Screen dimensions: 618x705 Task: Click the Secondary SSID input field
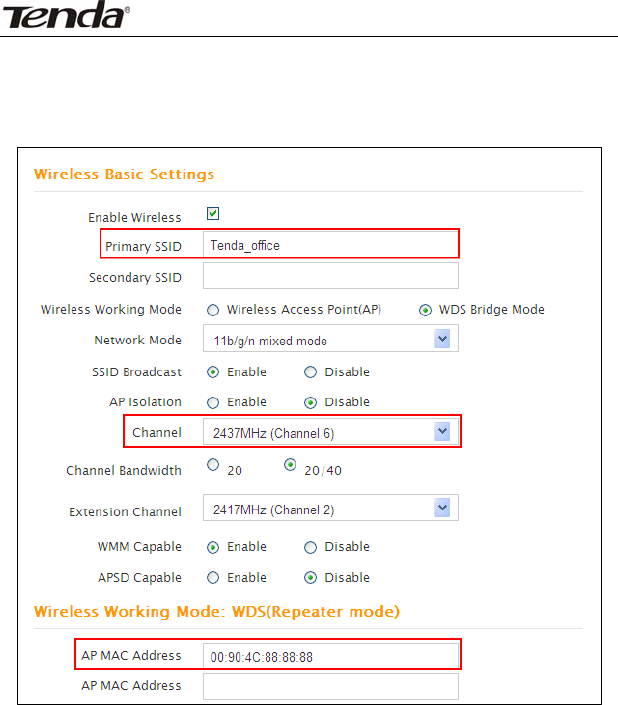tap(330, 276)
